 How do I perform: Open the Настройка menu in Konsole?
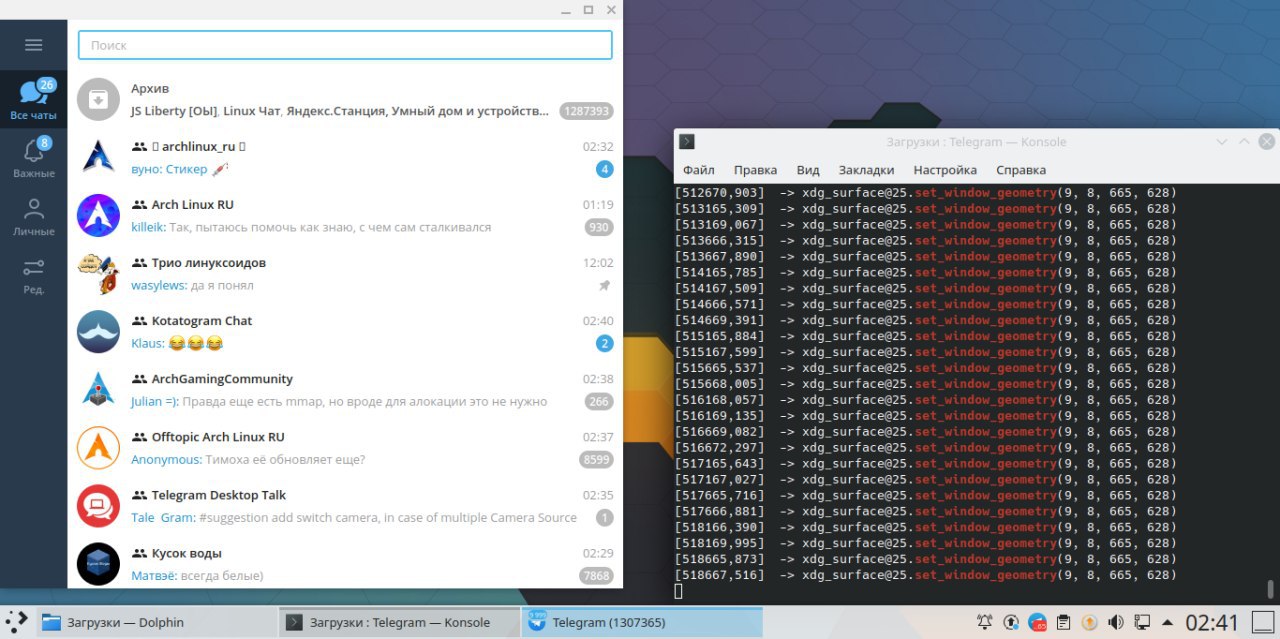coord(945,170)
